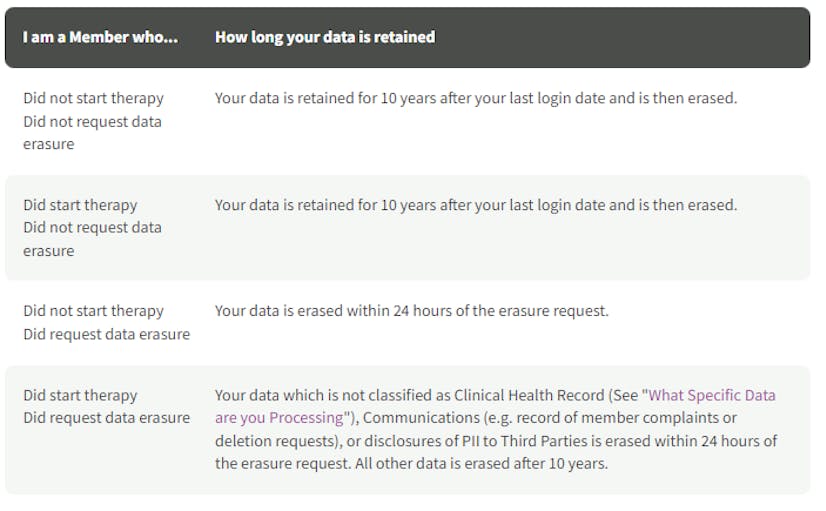Select "Did not start therapy" in the third row

93,311
